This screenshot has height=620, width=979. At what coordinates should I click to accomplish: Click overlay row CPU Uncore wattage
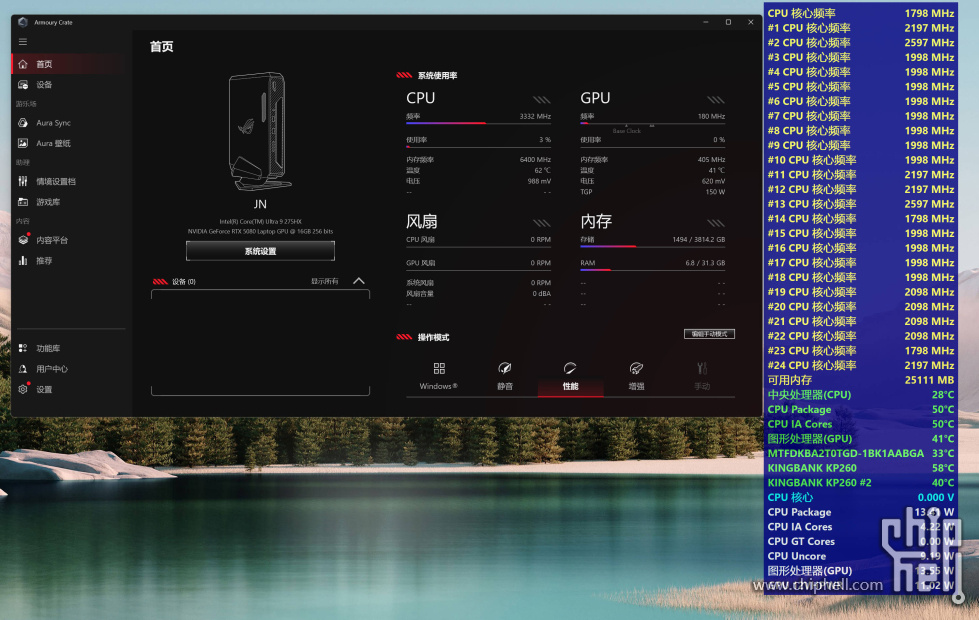[x=860, y=556]
